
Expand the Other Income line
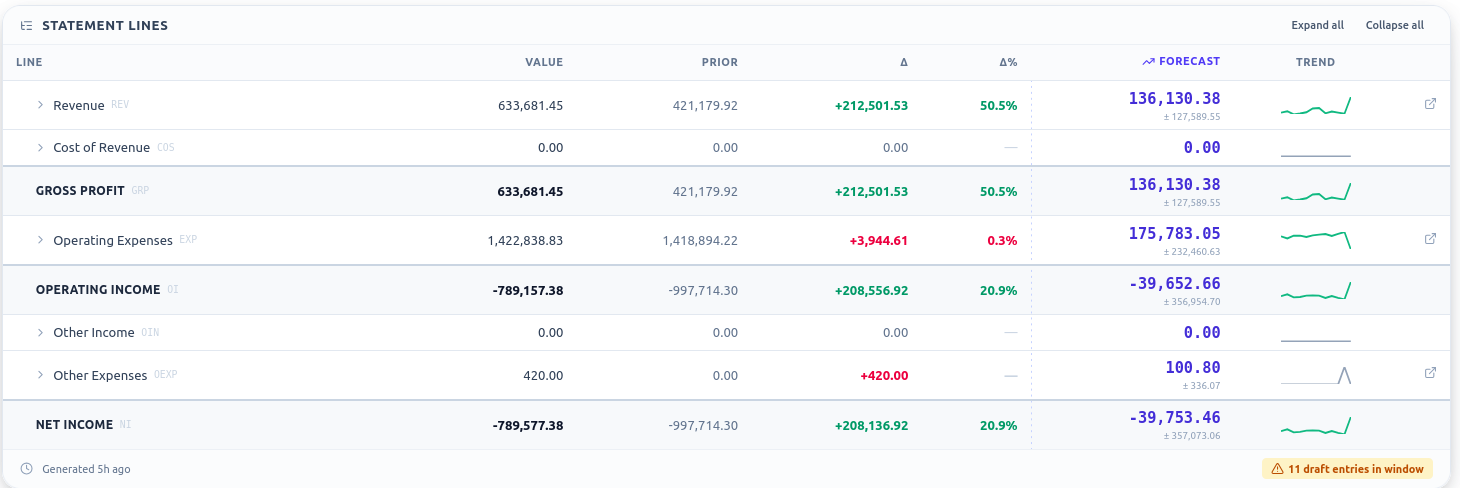[40, 332]
